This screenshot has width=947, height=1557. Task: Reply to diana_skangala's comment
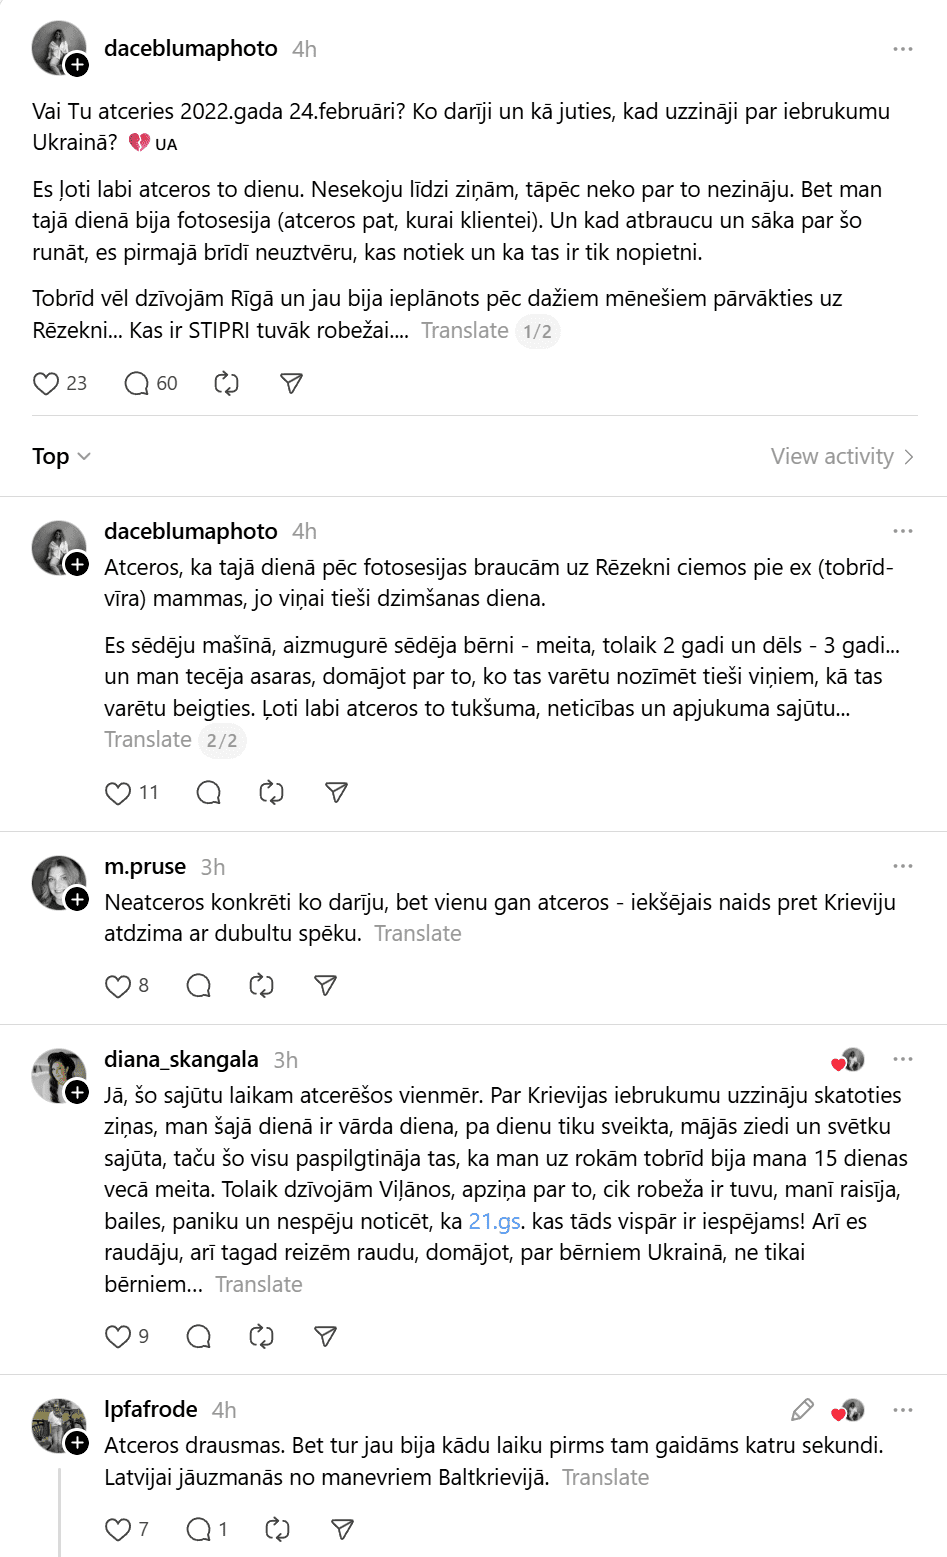[x=199, y=1337]
